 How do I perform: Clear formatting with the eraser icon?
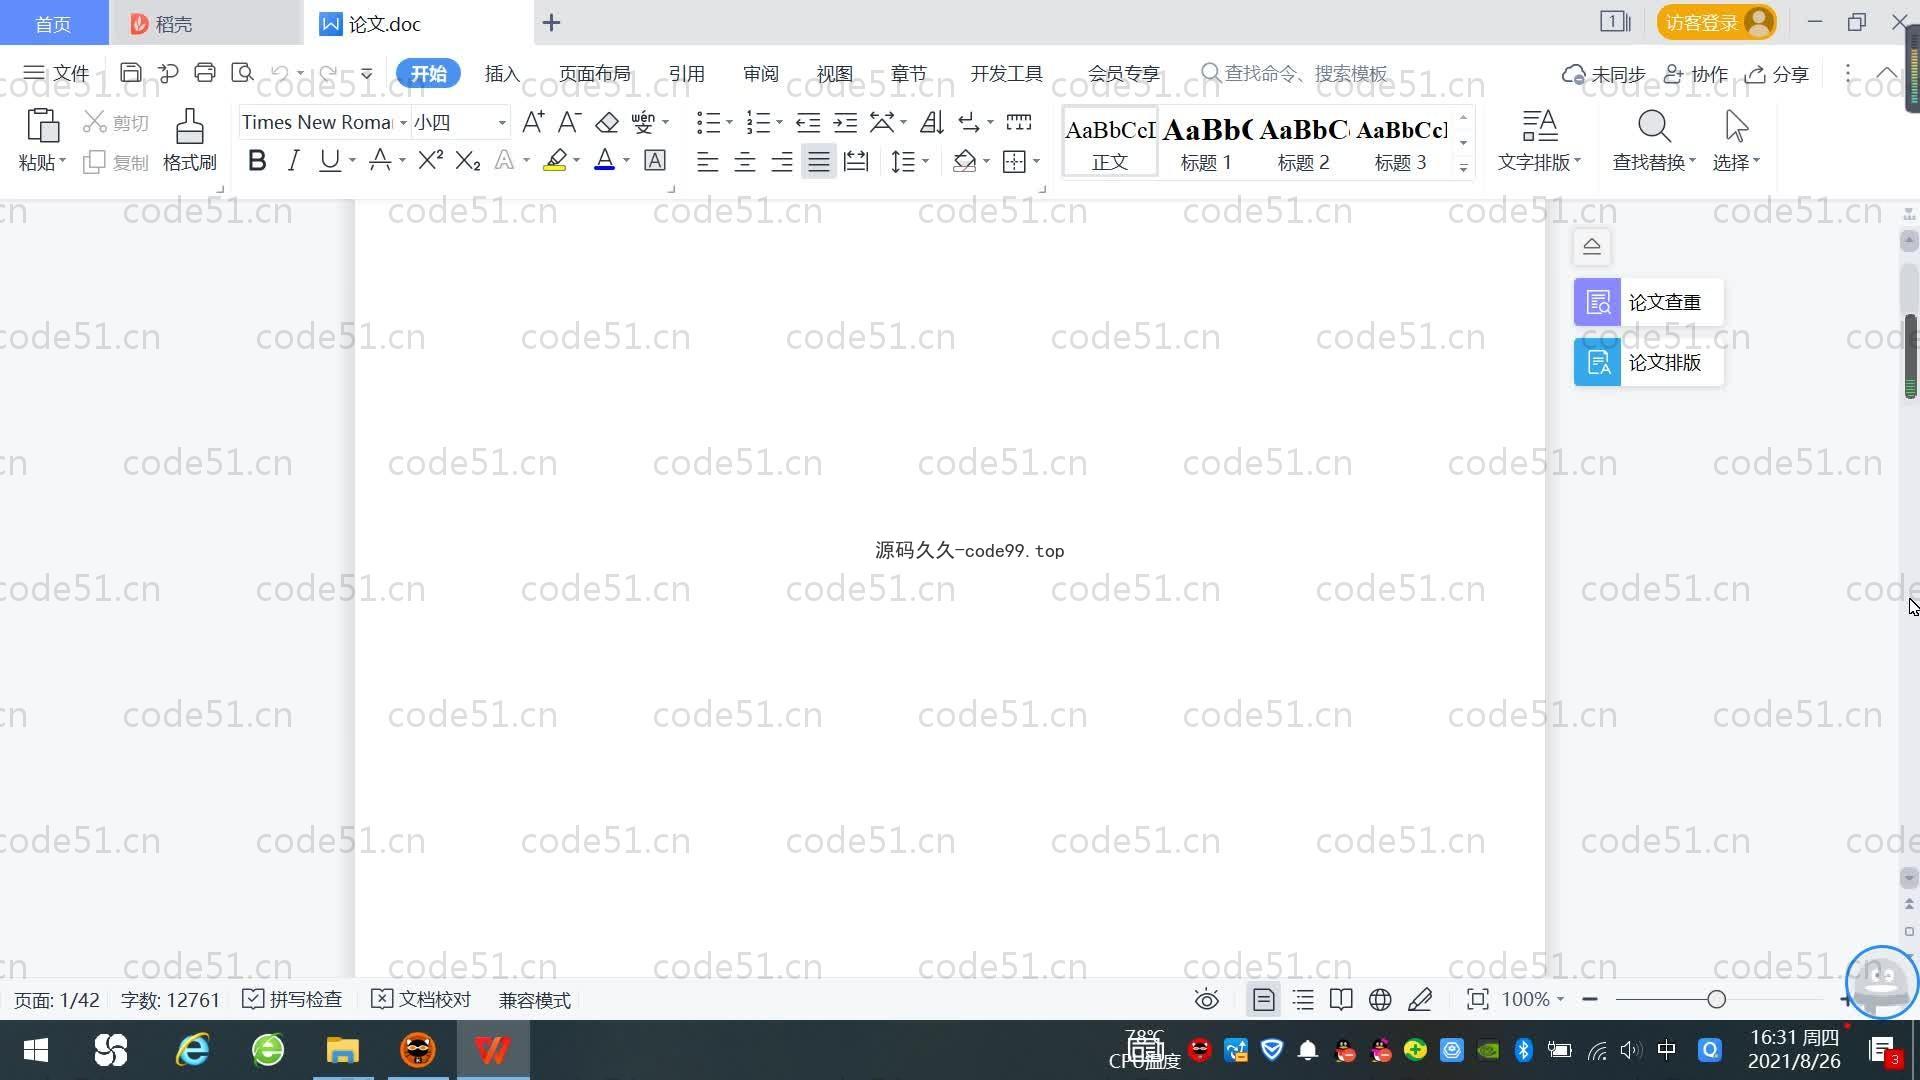tap(606, 122)
